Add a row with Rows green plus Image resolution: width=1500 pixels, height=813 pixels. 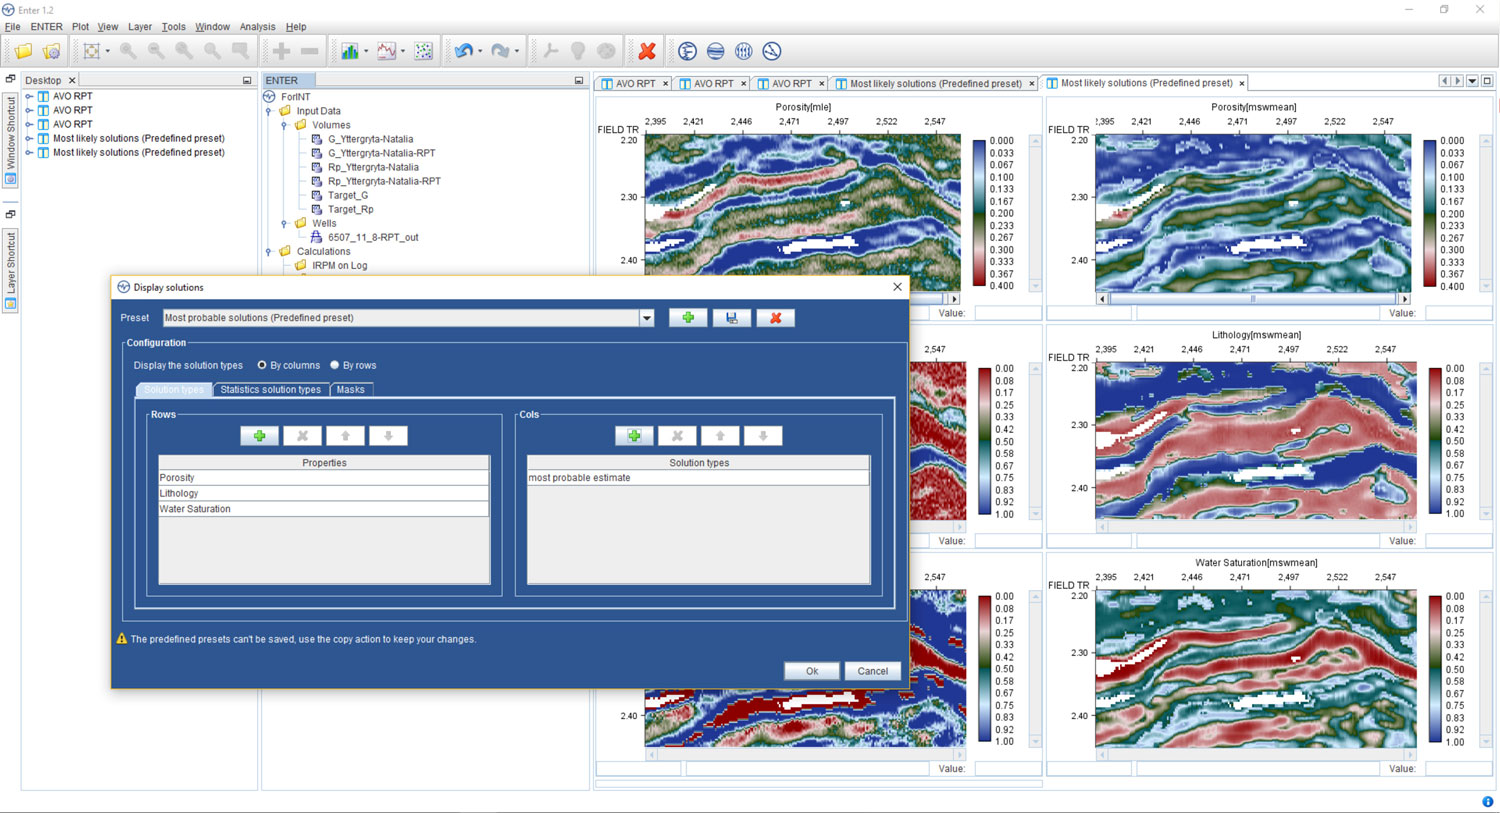(x=259, y=436)
